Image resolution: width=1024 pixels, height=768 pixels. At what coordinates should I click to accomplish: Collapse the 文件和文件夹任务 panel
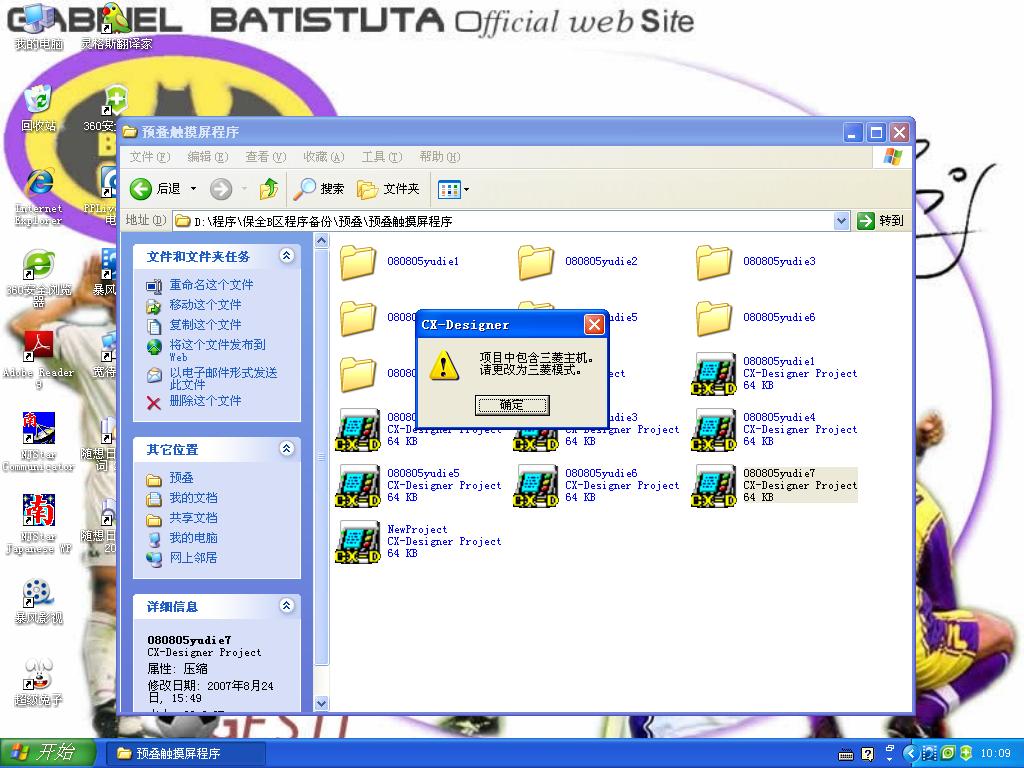pyautogui.click(x=287, y=257)
